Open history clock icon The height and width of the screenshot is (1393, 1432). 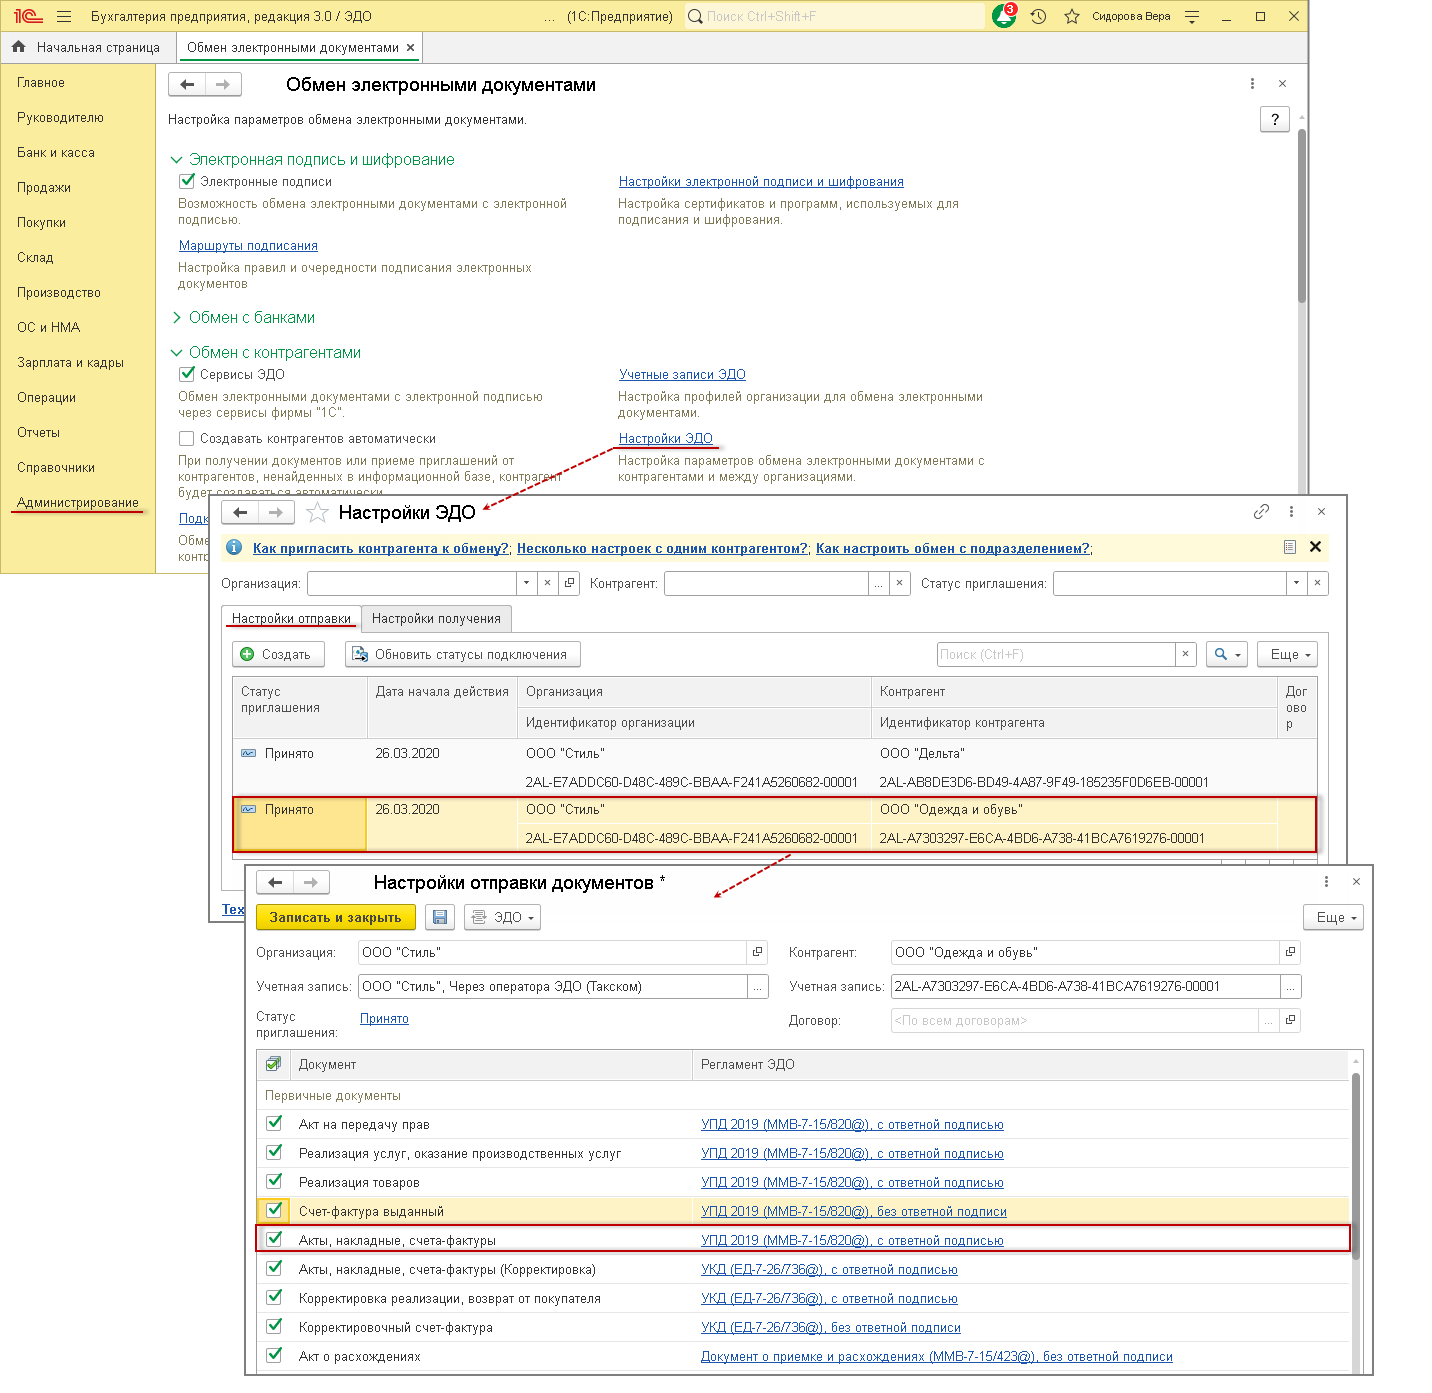tap(1039, 16)
